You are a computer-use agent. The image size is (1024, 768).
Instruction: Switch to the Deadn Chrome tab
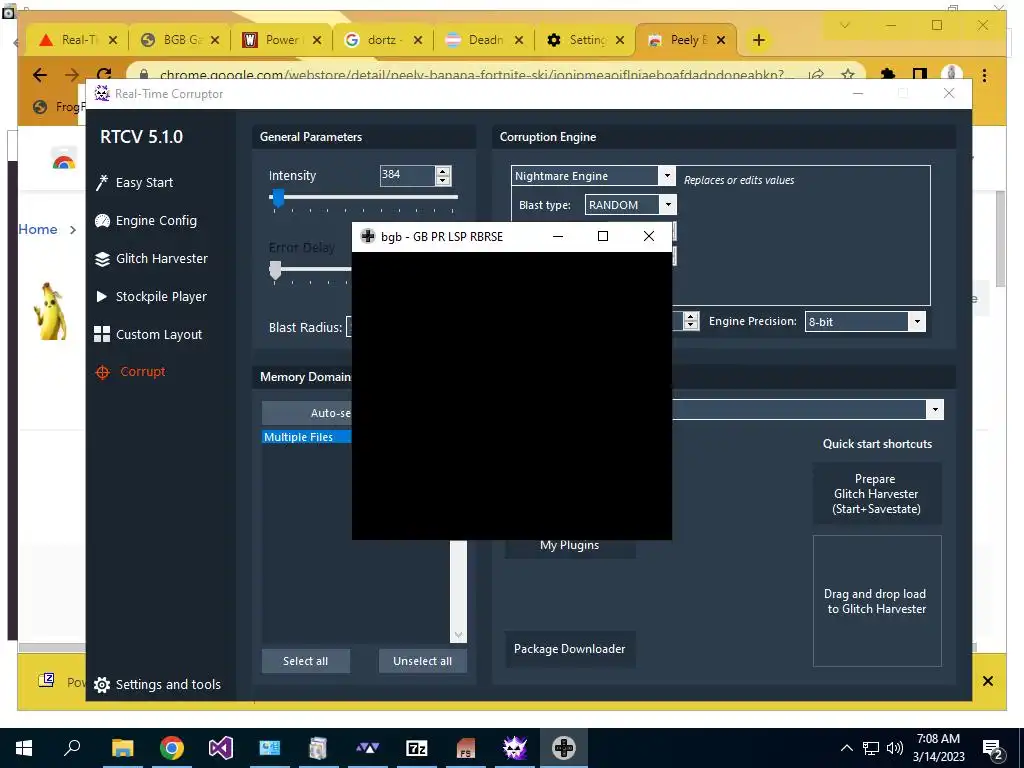tap(485, 40)
